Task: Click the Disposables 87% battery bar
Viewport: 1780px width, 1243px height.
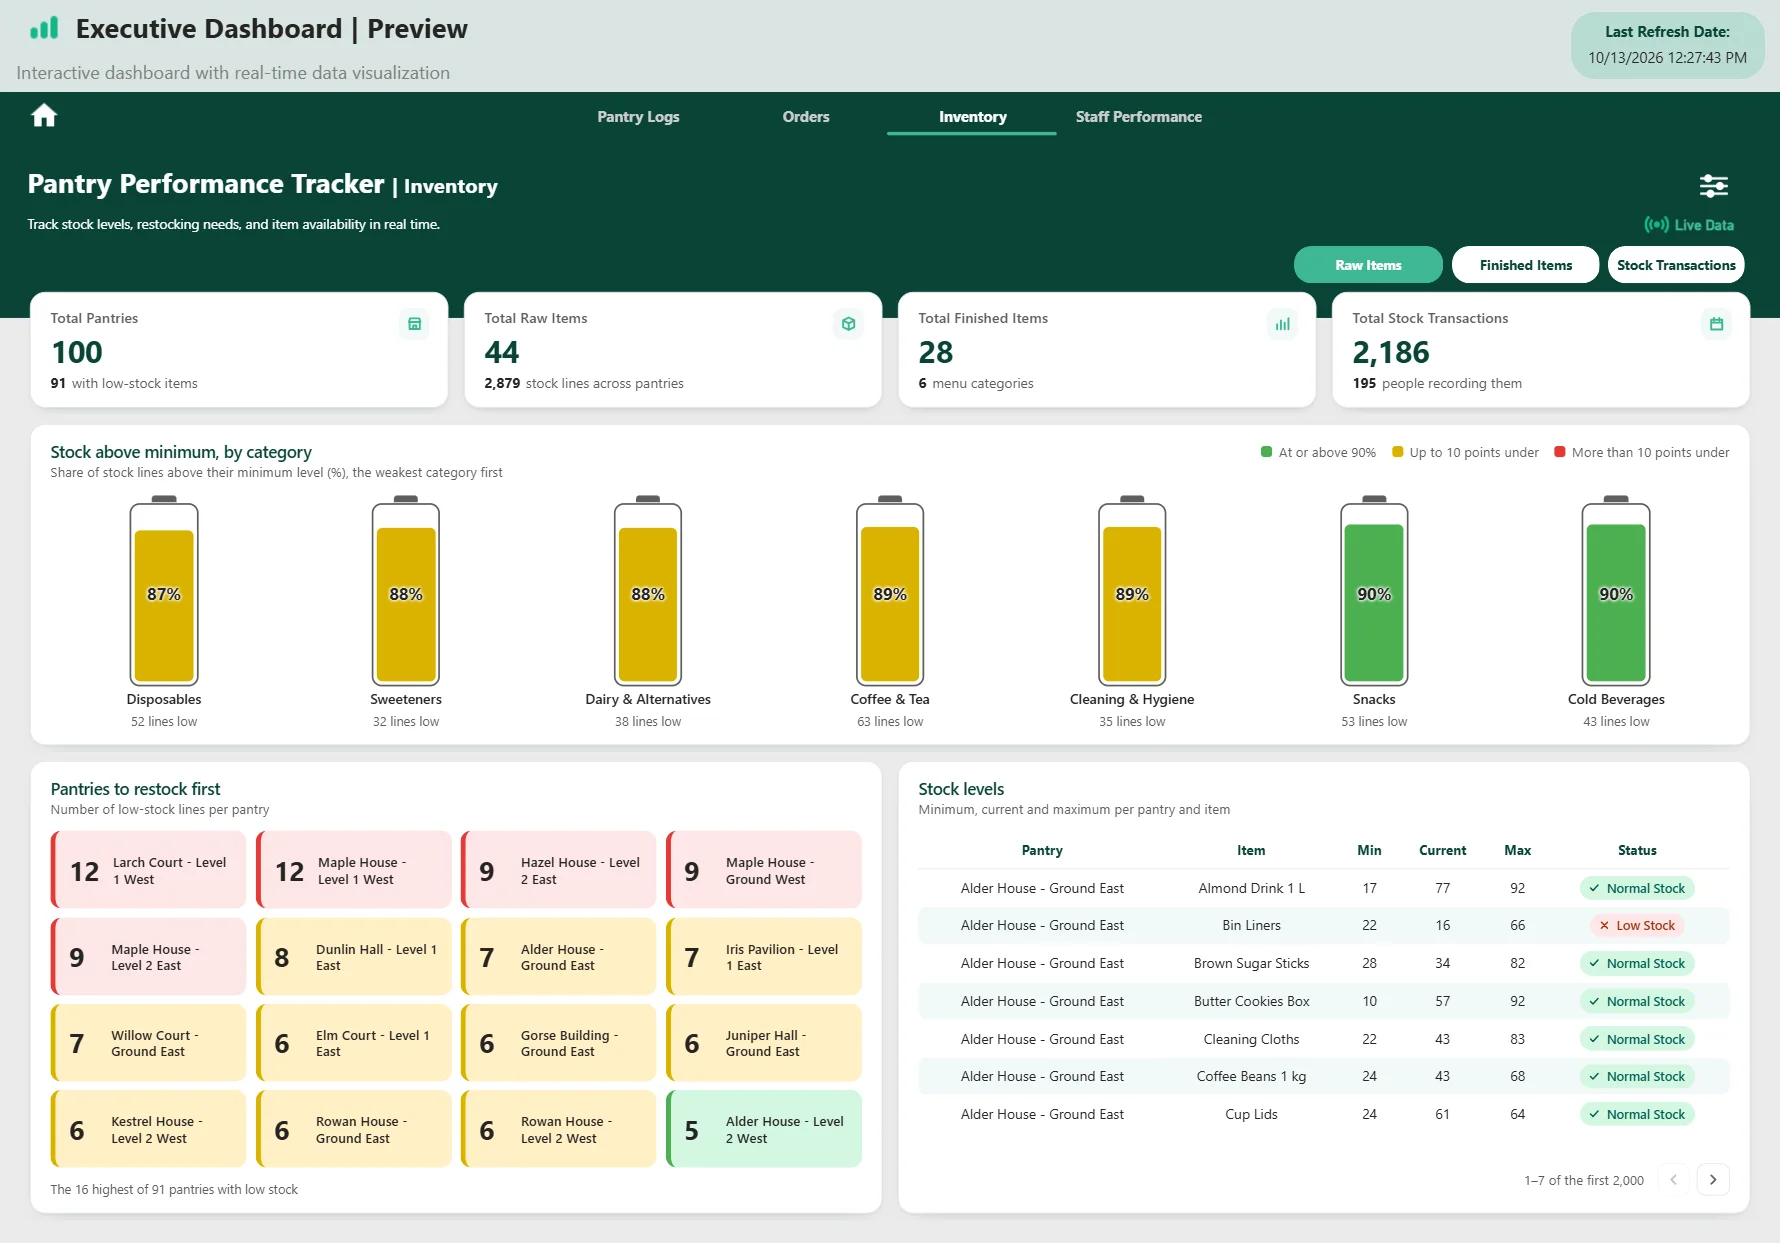Action: pos(164,592)
